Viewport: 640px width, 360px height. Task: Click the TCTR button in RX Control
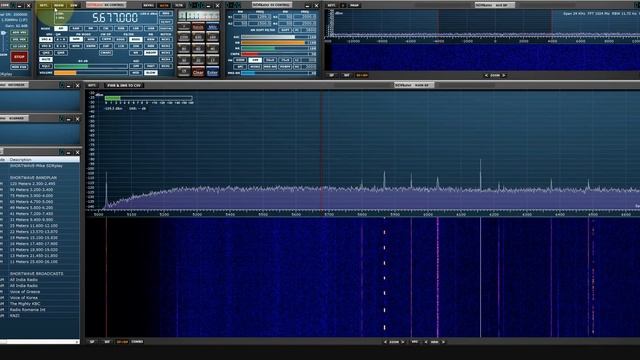tap(179, 5)
